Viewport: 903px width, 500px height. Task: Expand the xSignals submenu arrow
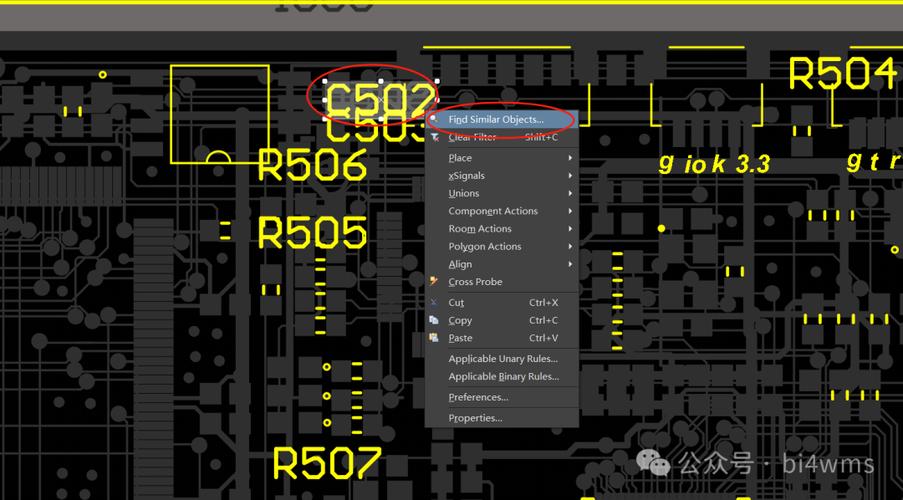pyautogui.click(x=570, y=176)
